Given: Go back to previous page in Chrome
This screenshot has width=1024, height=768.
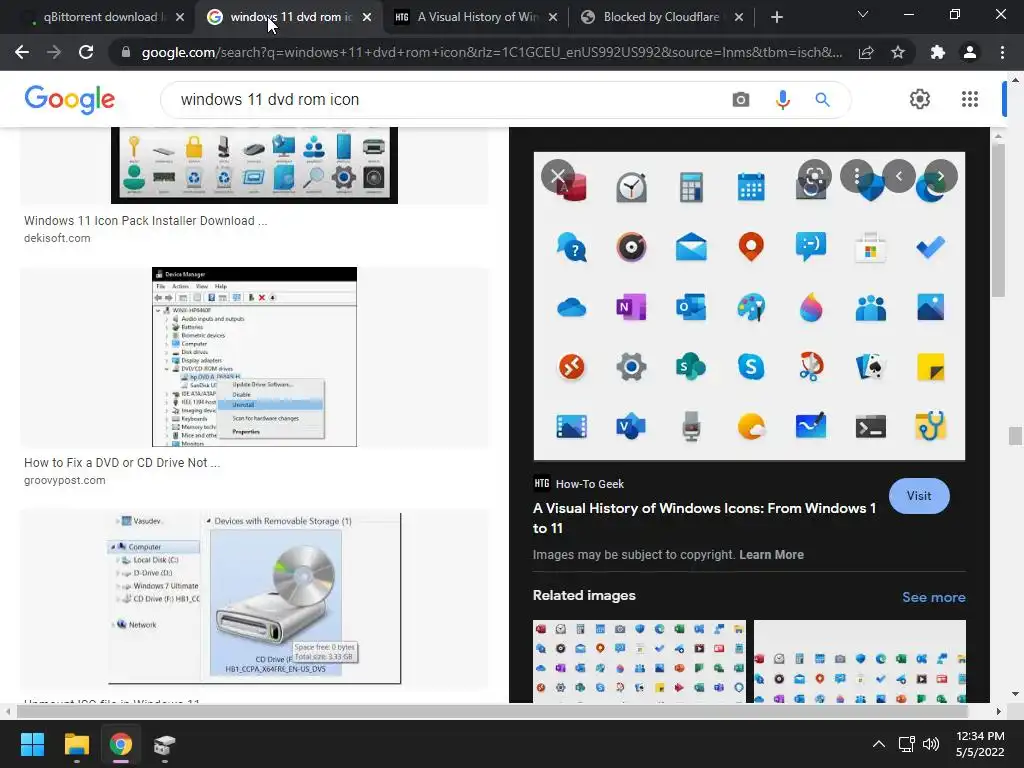Looking at the screenshot, I should pos(22,52).
